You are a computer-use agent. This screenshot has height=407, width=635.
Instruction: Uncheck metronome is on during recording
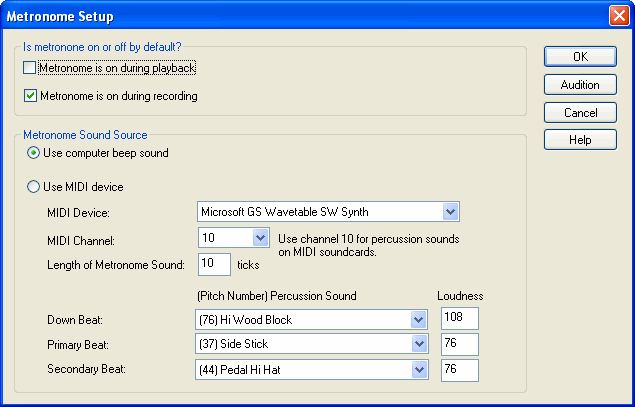coord(30,96)
